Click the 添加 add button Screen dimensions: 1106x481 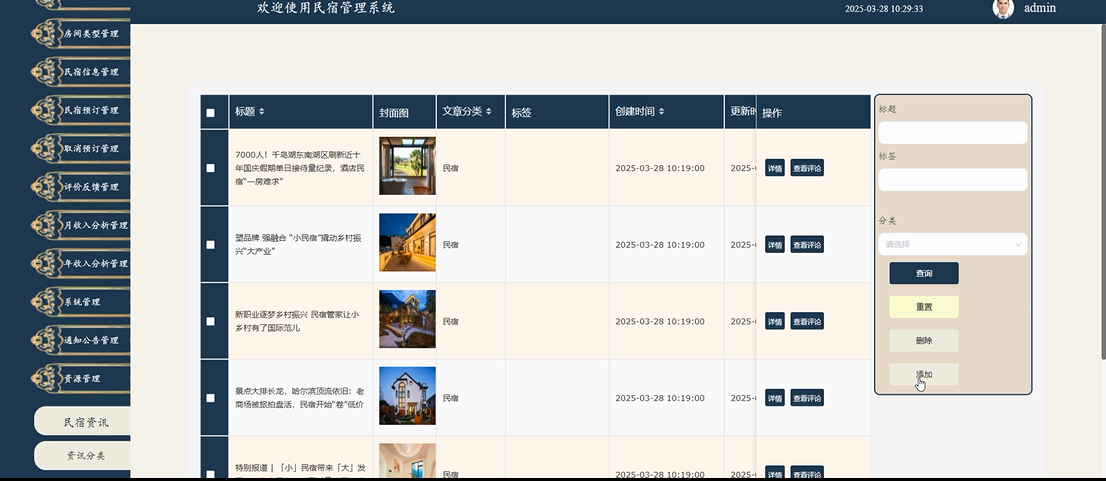click(923, 375)
